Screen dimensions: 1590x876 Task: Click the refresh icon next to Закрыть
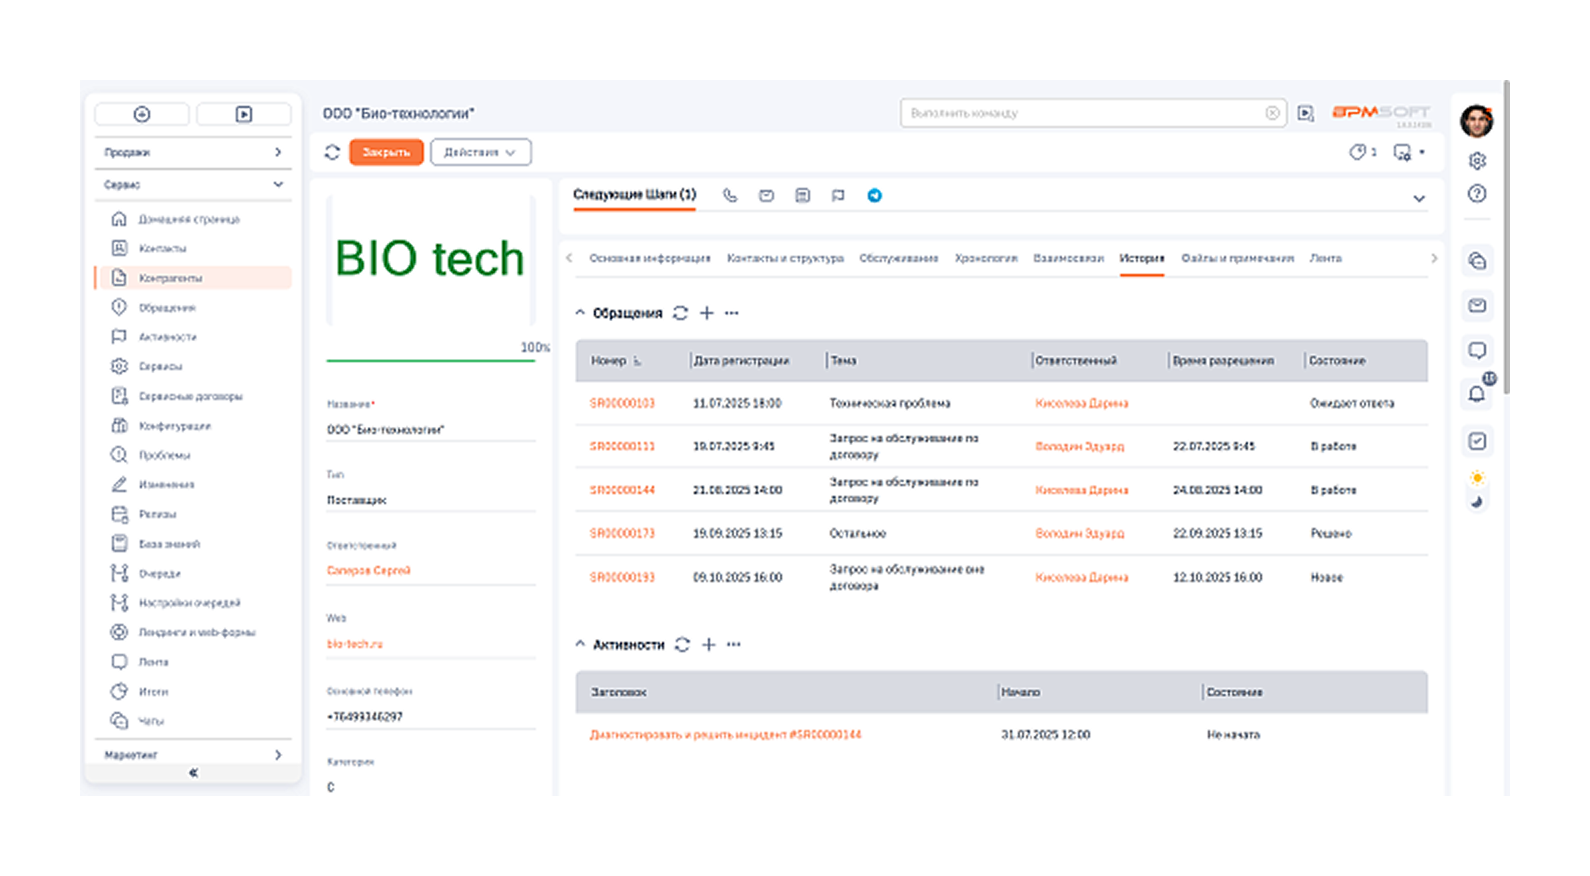point(332,152)
